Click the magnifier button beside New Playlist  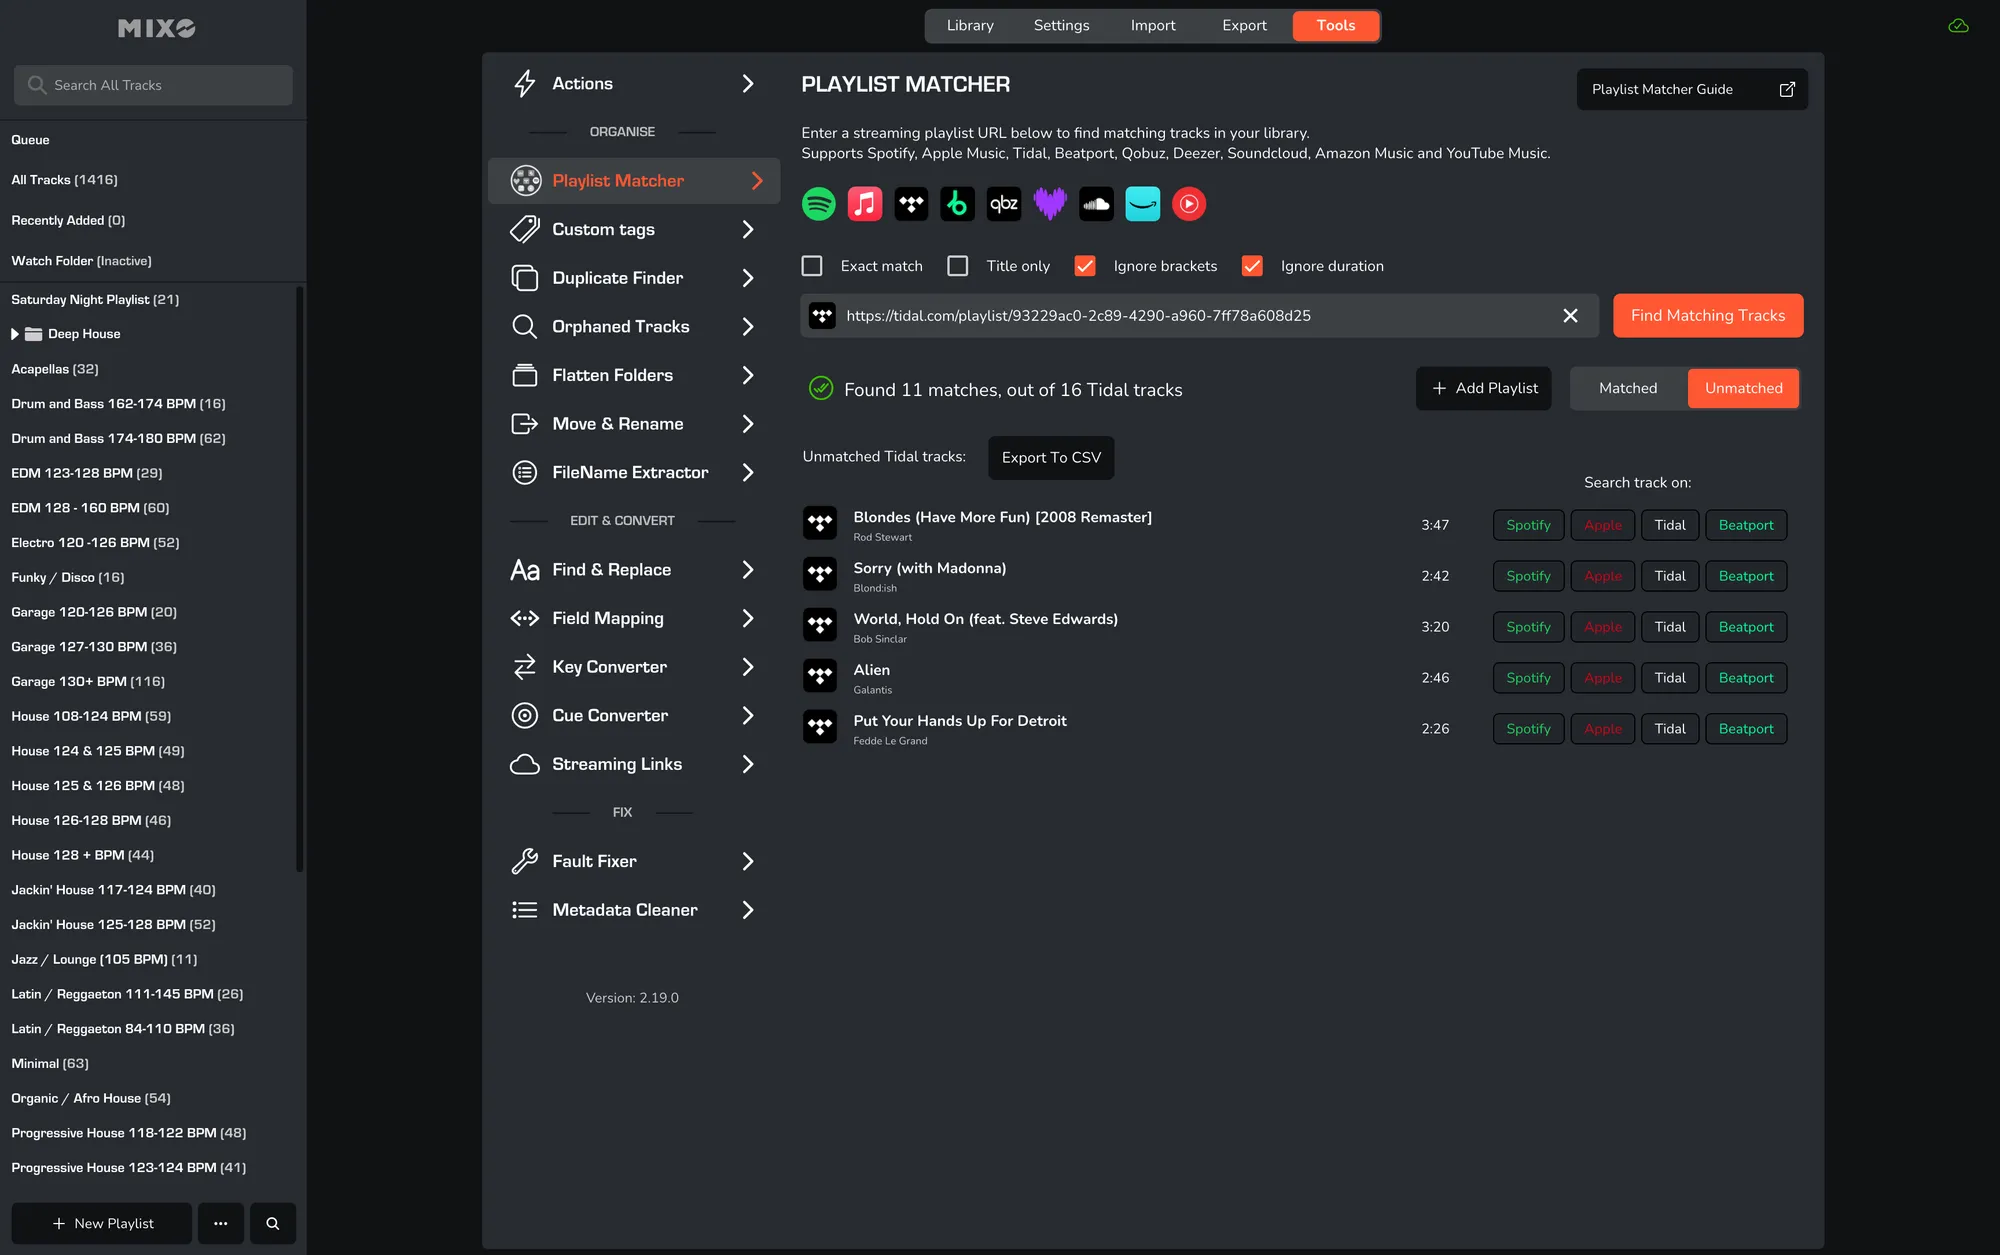pyautogui.click(x=272, y=1223)
